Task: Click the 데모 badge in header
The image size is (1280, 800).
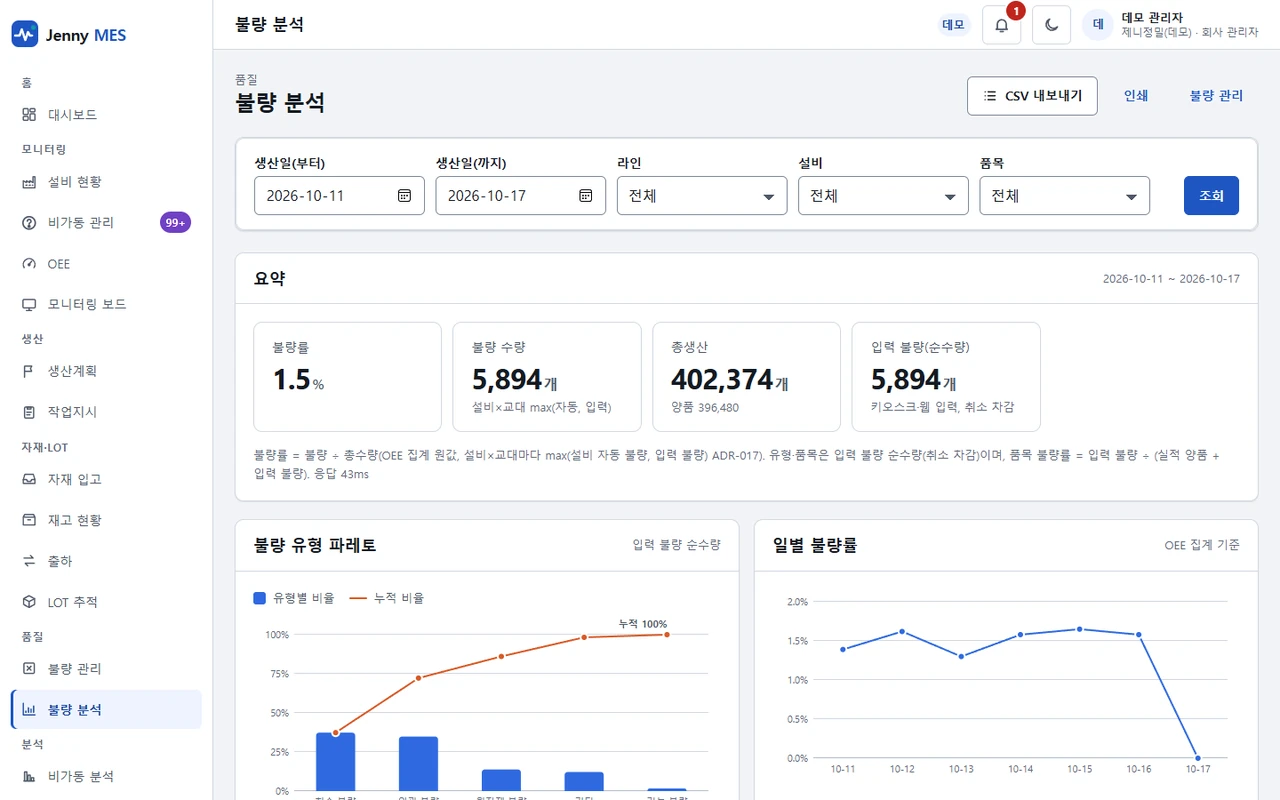Action: pos(954,25)
